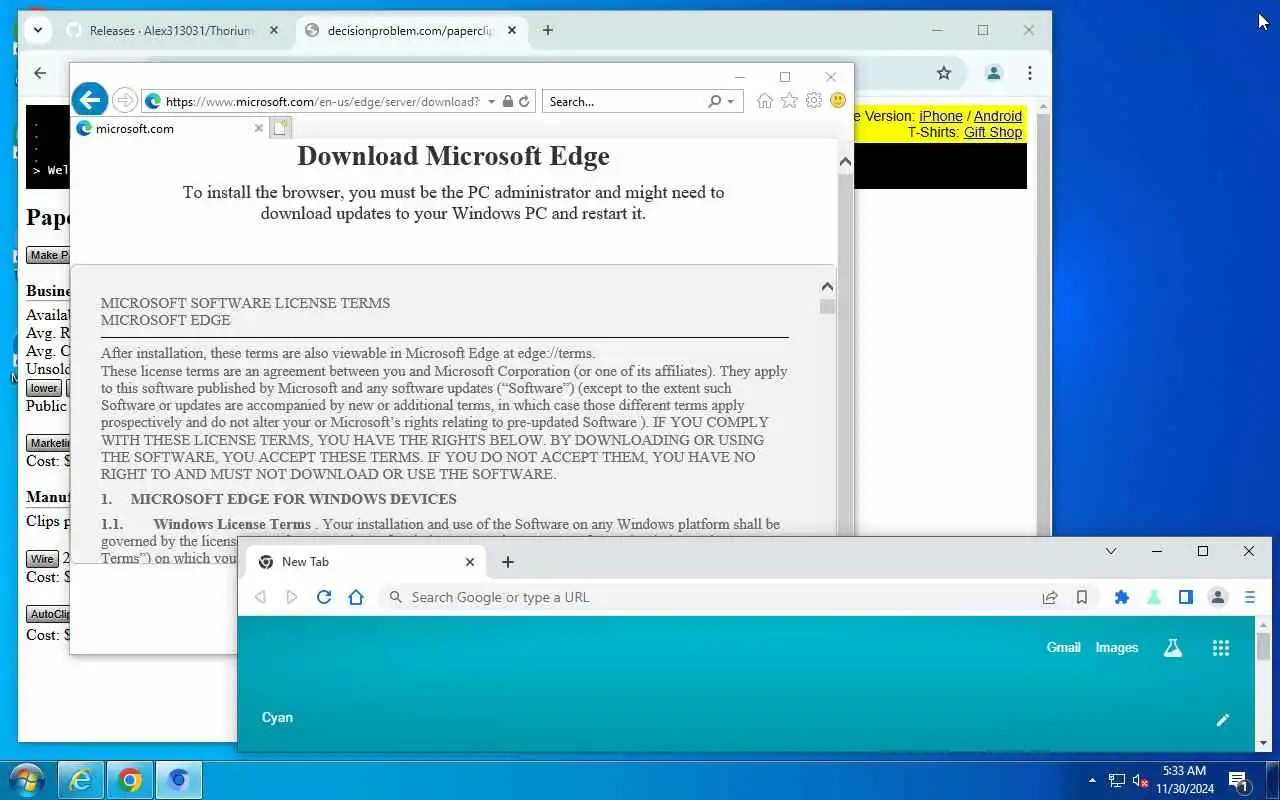Click the Internet Explorer forward arrow button
Image resolution: width=1280 pixels, height=800 pixels.
pyautogui.click(x=124, y=100)
